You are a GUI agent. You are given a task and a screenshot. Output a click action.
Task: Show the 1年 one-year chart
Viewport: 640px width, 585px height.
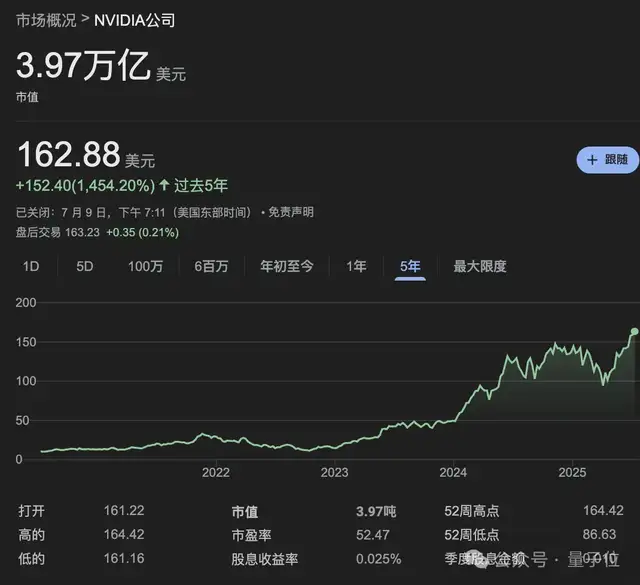356,266
